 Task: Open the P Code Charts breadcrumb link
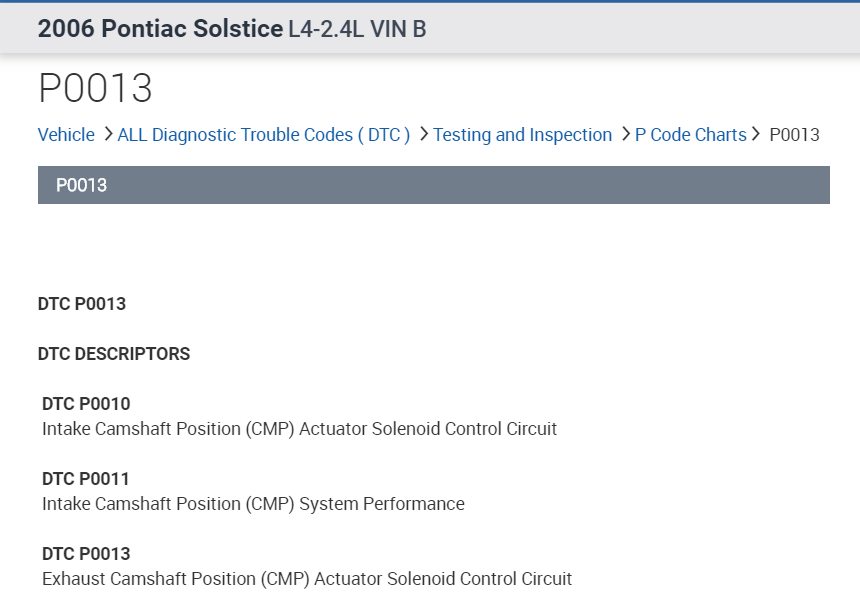pos(690,135)
